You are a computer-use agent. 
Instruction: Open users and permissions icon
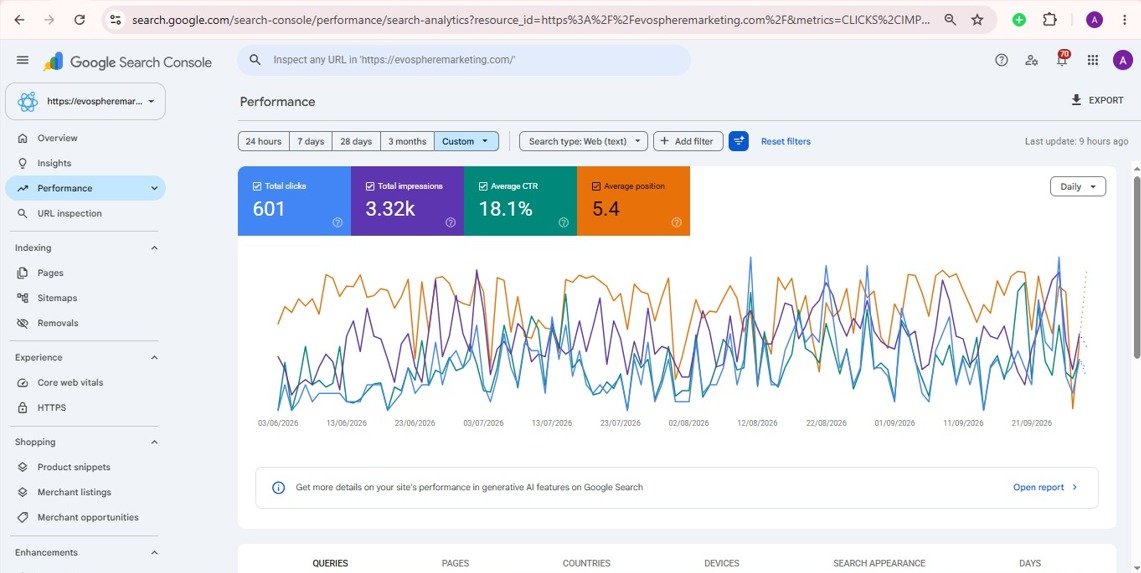pyautogui.click(x=1031, y=60)
